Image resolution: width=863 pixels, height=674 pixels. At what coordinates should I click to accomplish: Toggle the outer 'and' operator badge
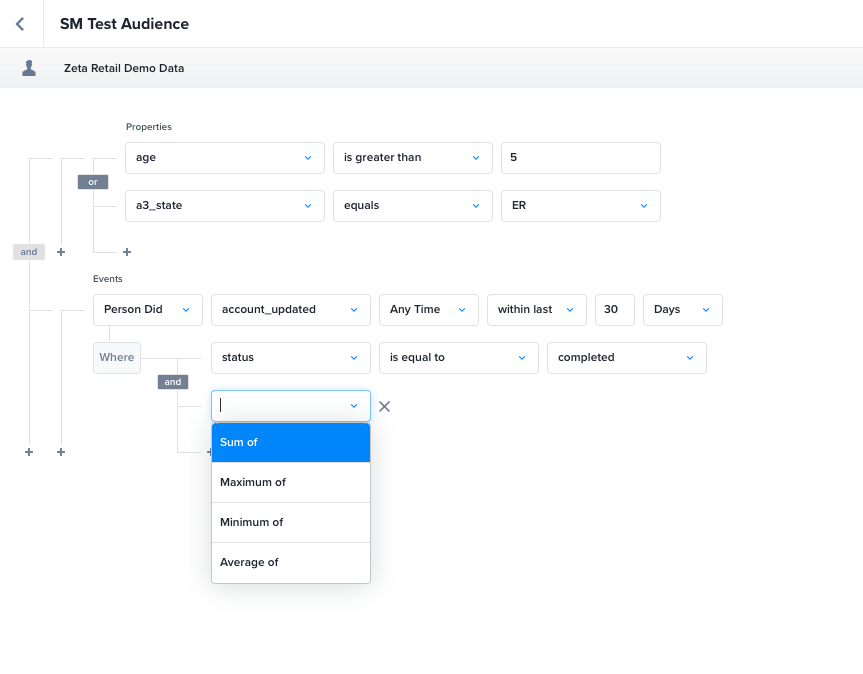(x=29, y=252)
